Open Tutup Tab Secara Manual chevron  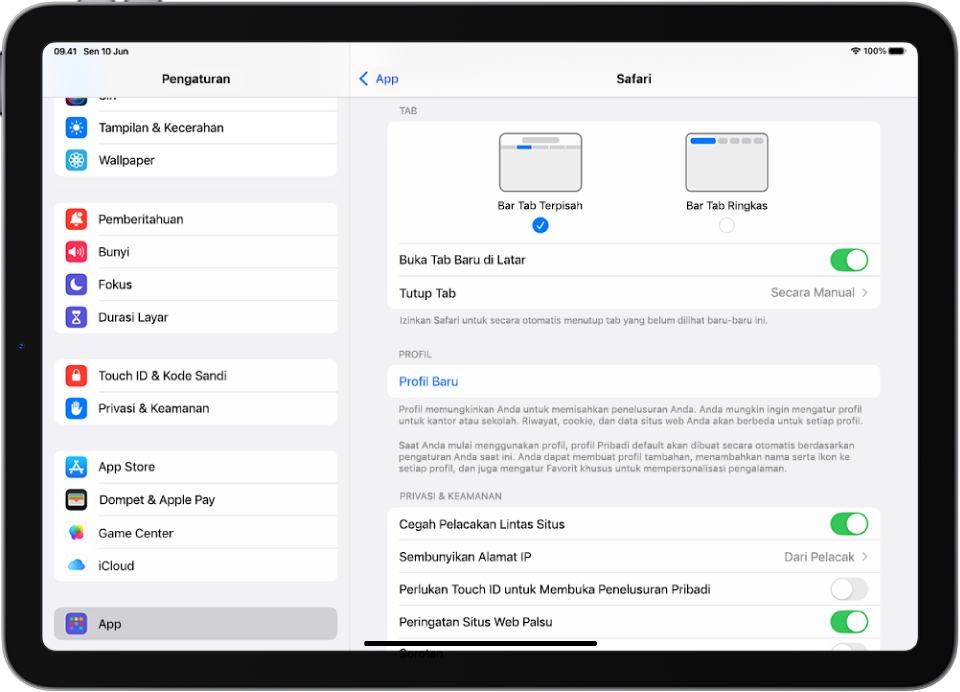click(x=864, y=293)
